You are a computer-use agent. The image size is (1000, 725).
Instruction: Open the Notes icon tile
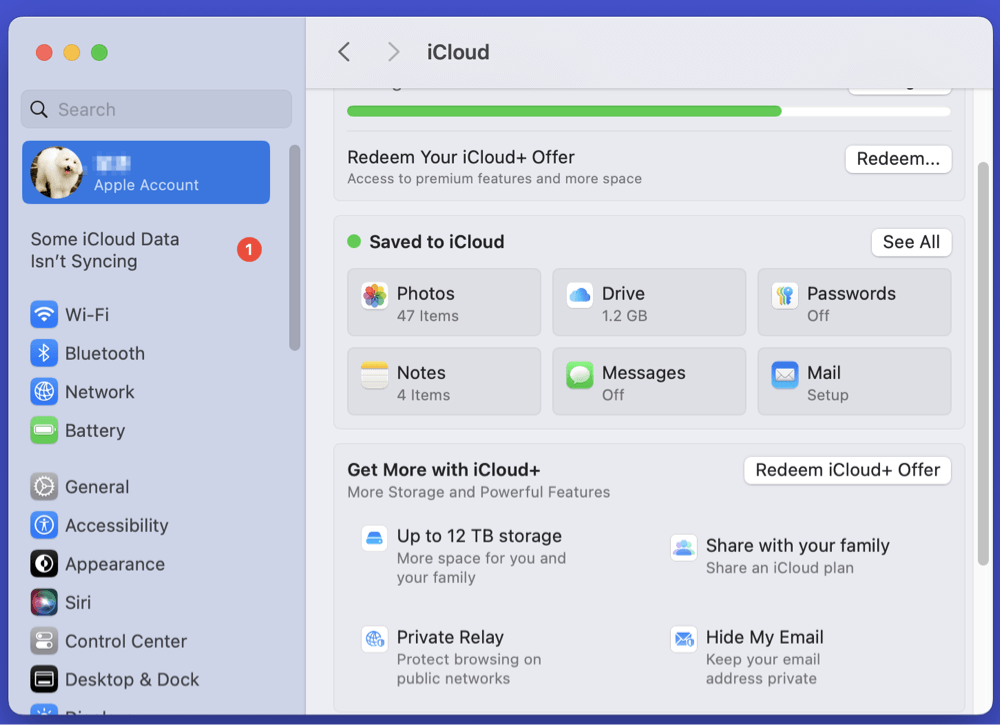click(375, 375)
